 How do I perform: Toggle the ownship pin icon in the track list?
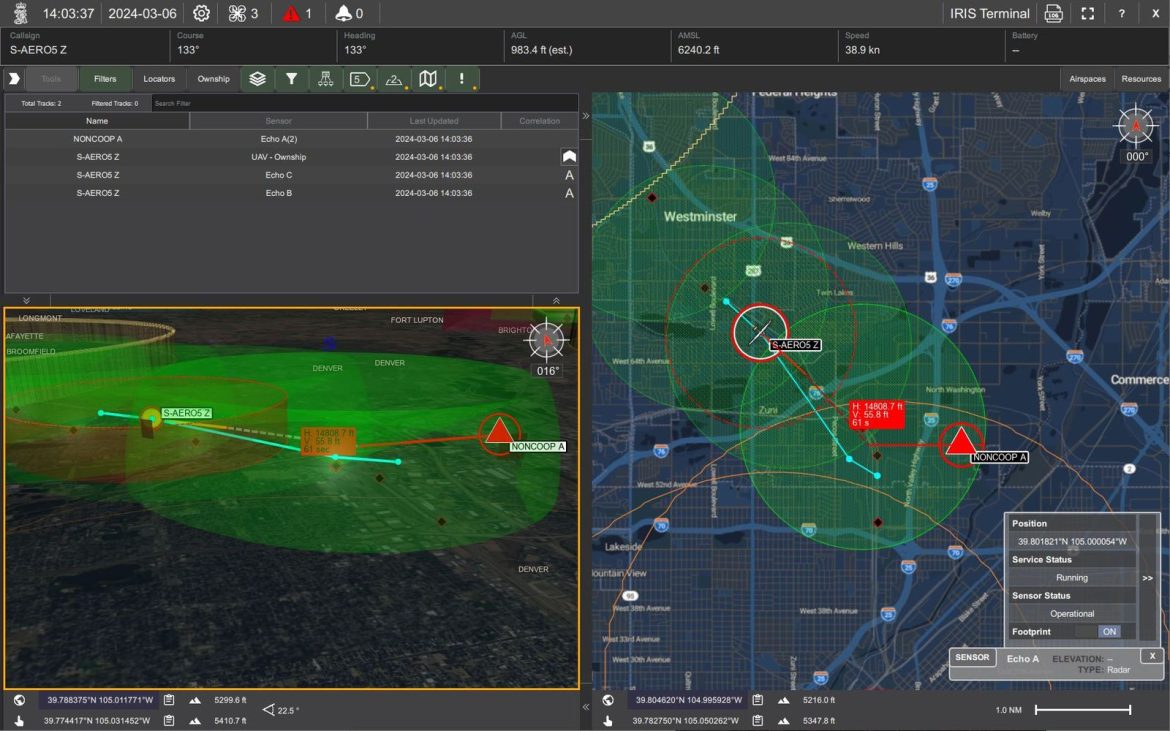567,156
